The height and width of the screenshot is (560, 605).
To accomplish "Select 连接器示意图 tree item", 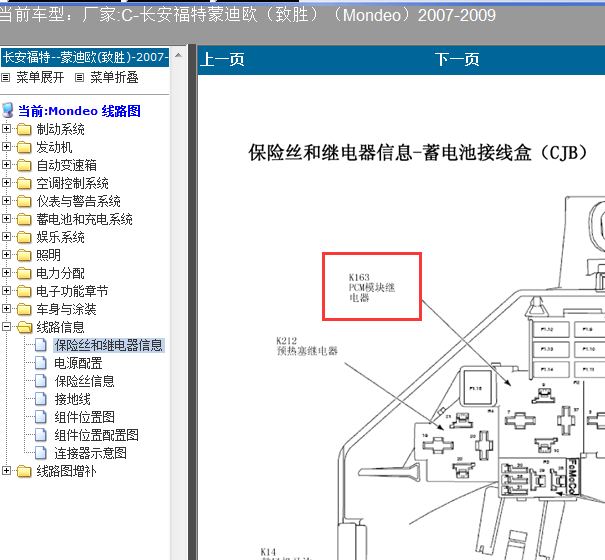I will point(91,453).
